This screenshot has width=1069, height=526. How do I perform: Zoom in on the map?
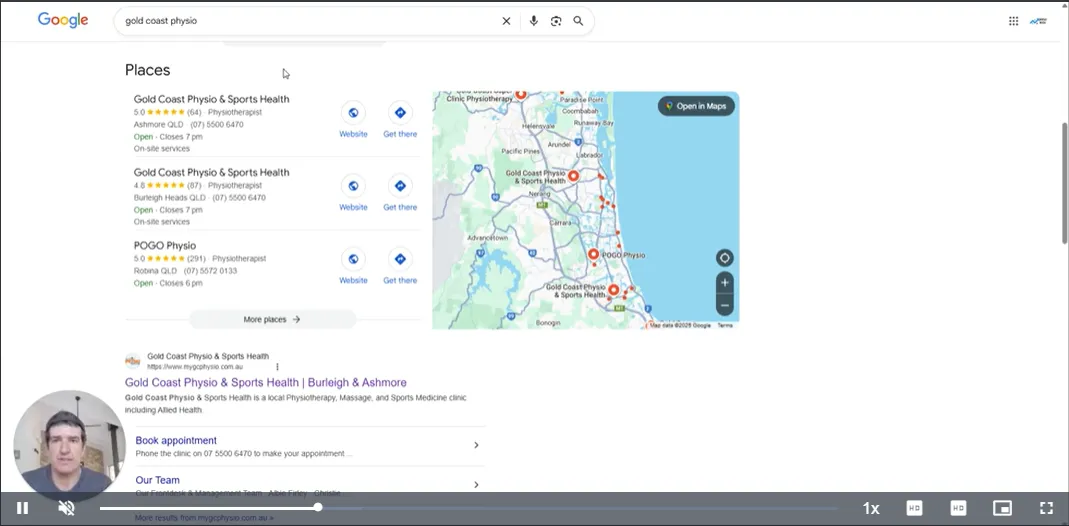725,282
